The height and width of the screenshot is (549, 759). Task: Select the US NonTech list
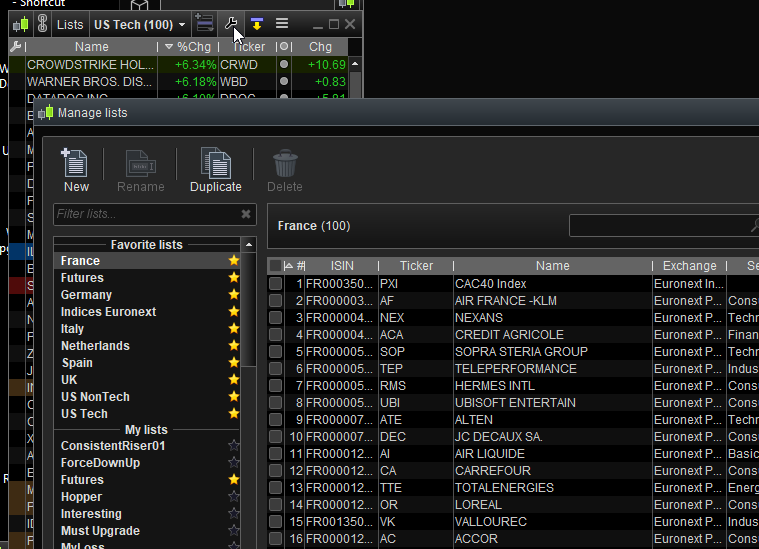tap(147, 396)
